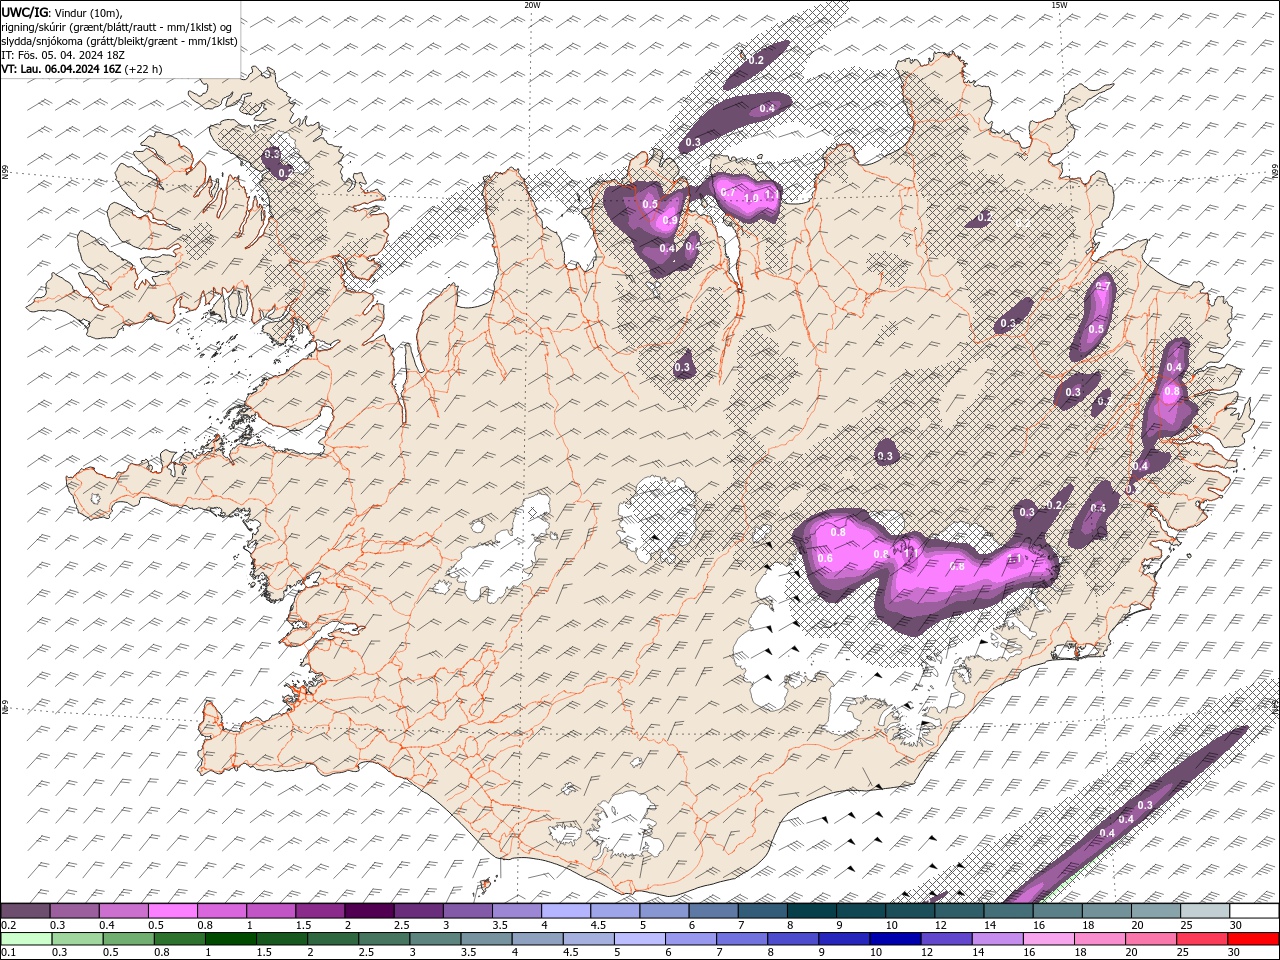Click the '0.2' value label in upper legend
Screen dimensions: 1280x960
click(x=9, y=925)
